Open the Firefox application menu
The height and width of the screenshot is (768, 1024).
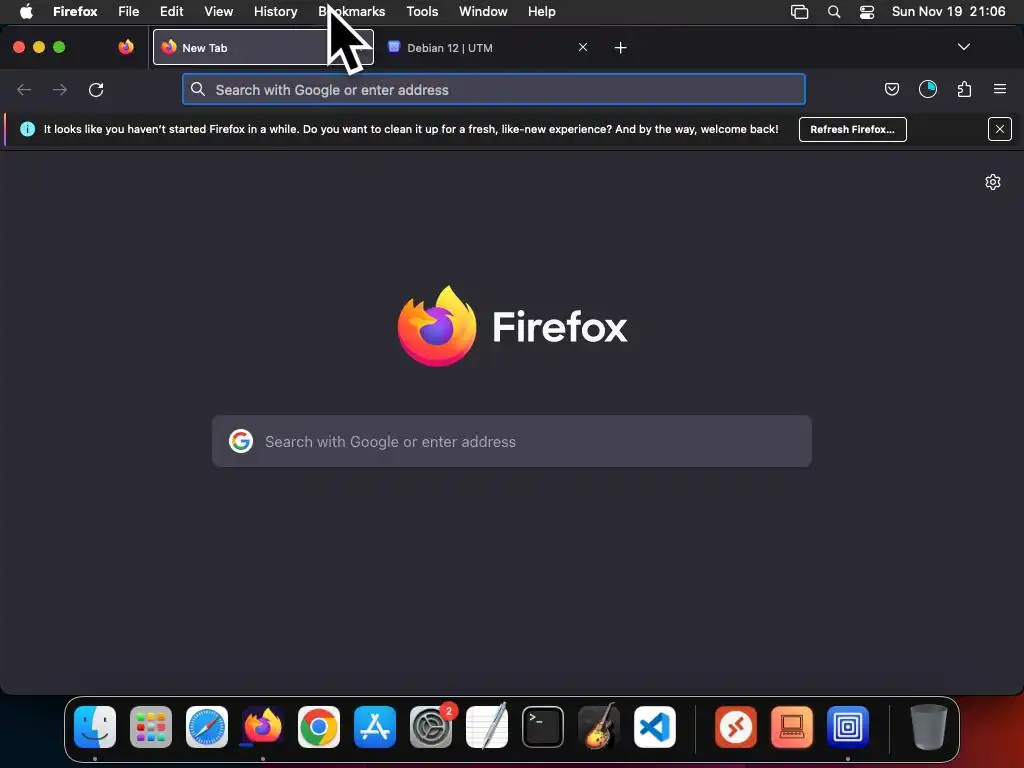(75, 12)
